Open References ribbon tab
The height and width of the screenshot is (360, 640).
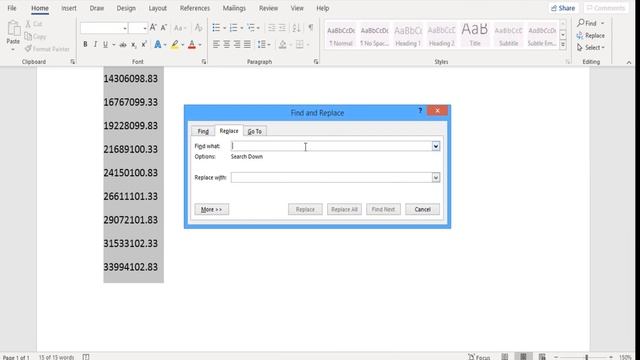[195, 8]
